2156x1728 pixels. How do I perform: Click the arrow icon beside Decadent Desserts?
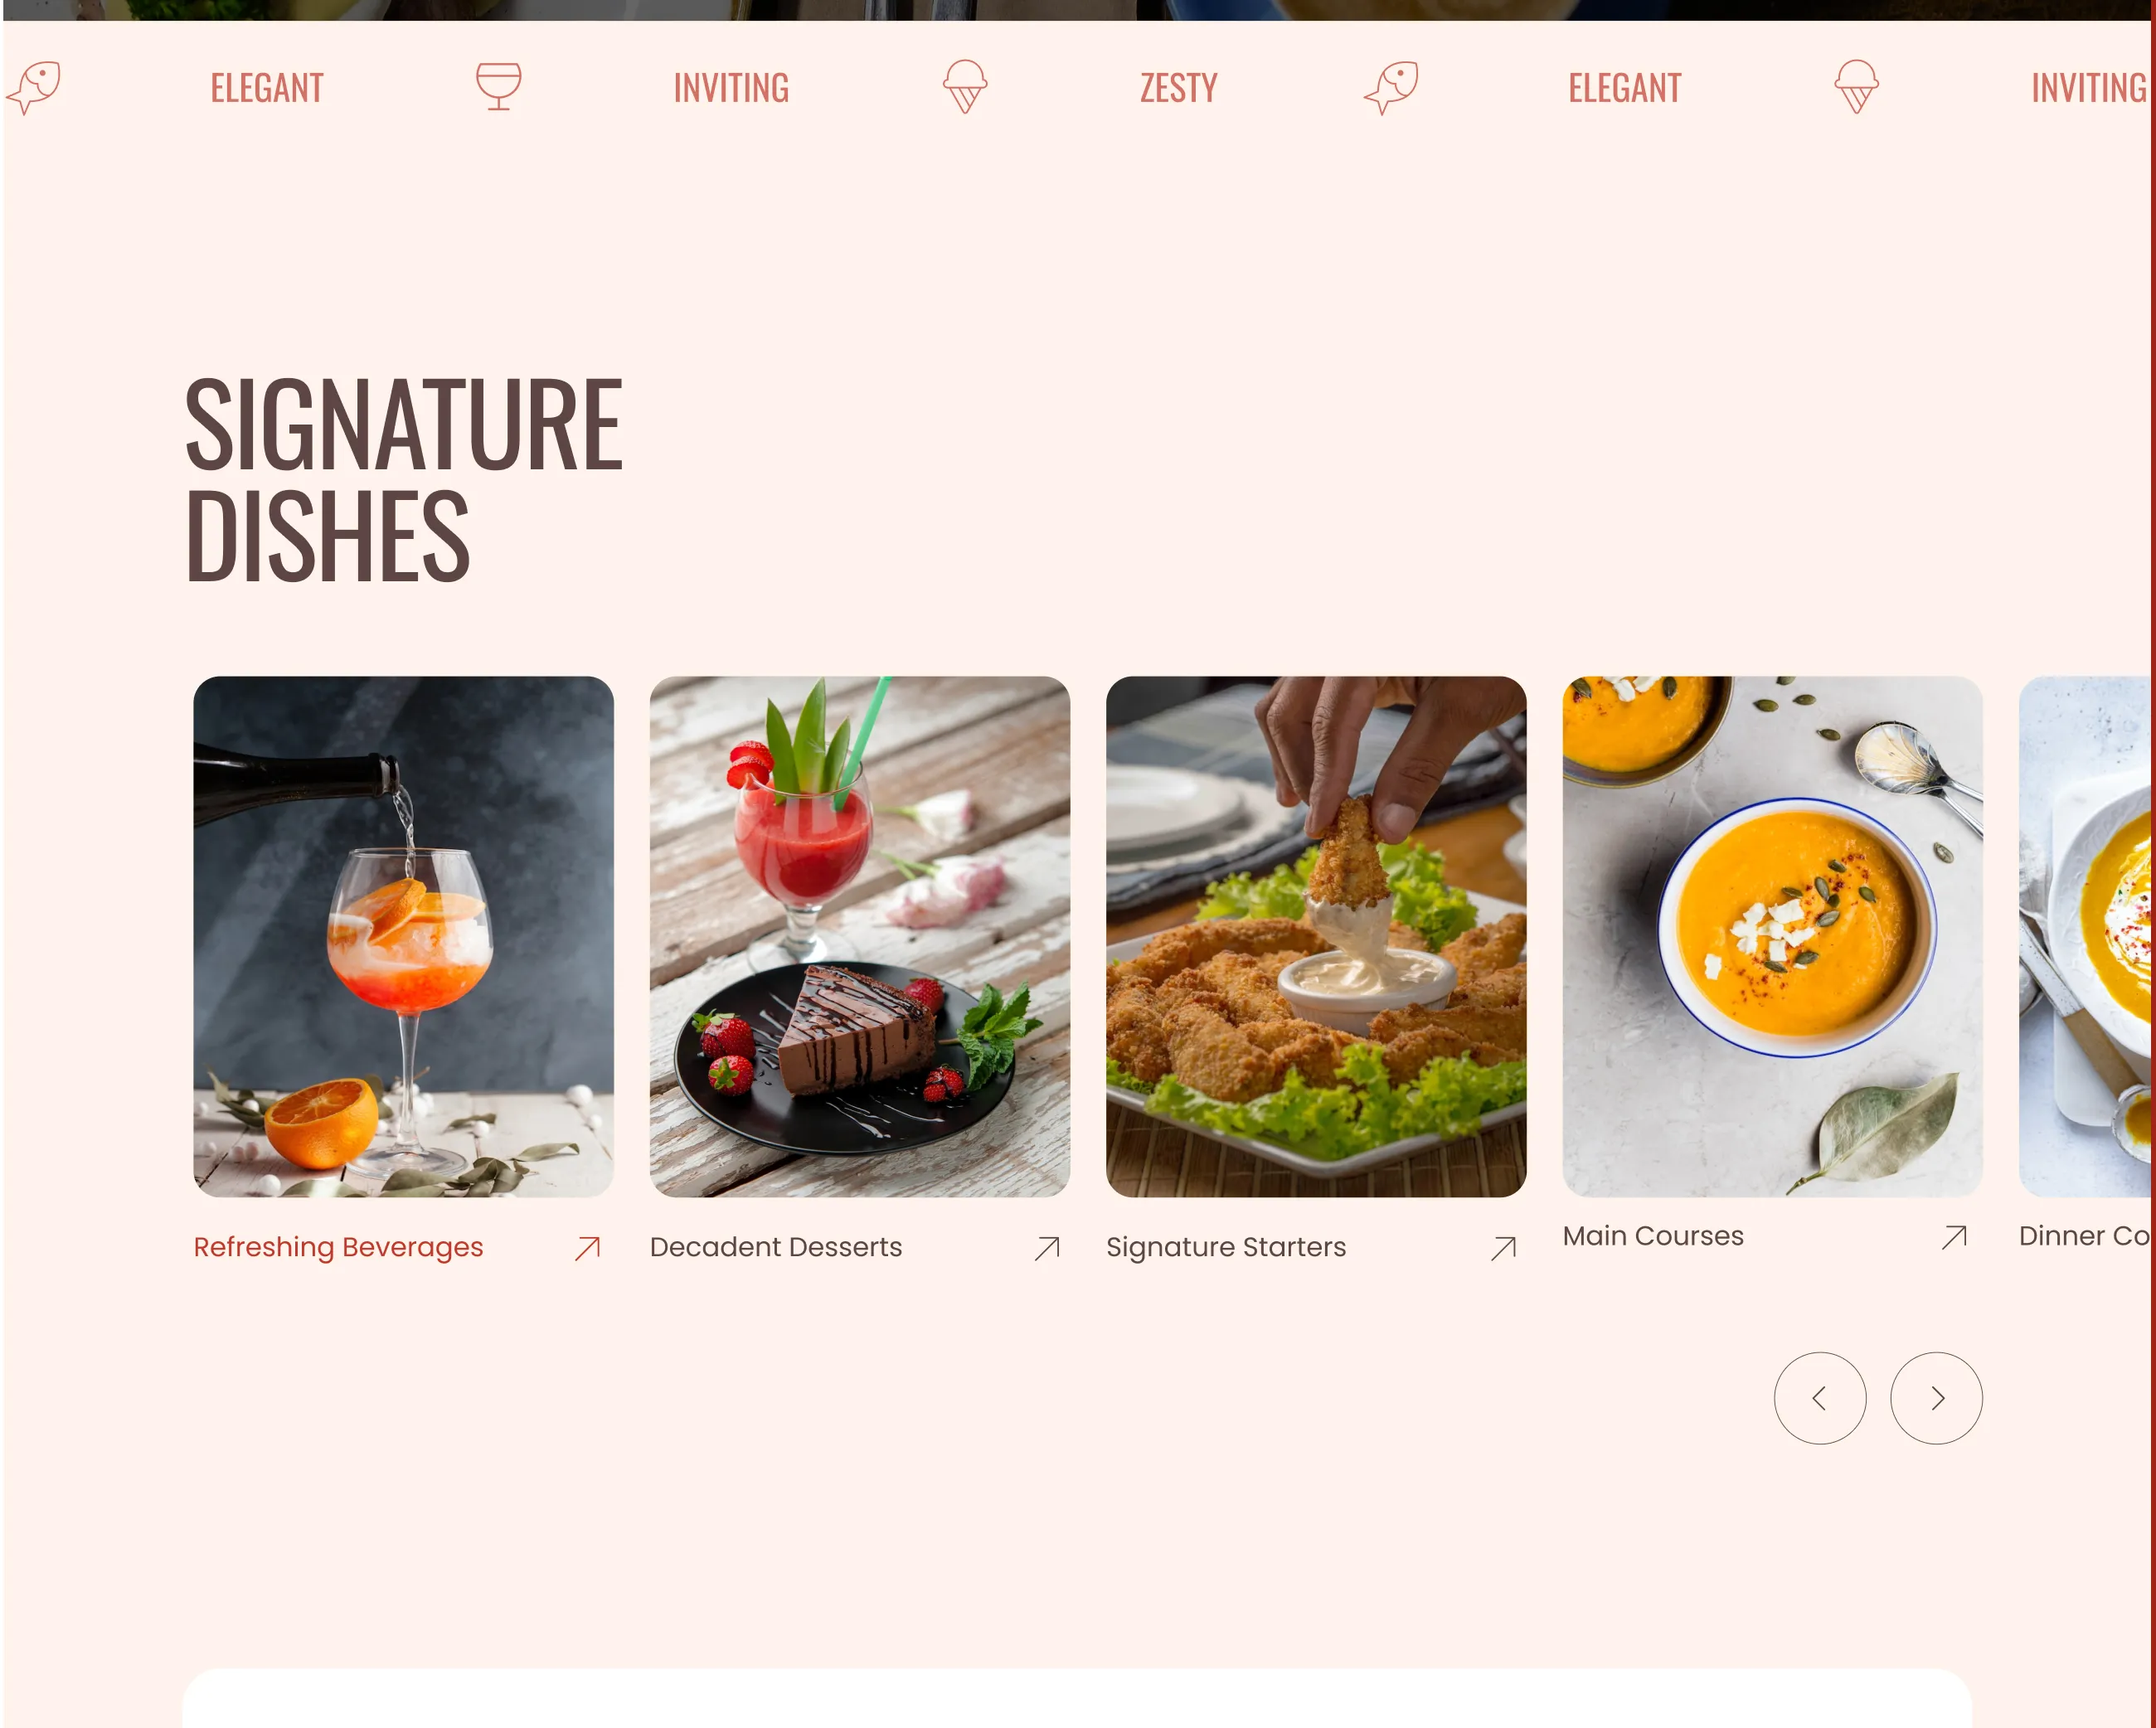[1047, 1247]
